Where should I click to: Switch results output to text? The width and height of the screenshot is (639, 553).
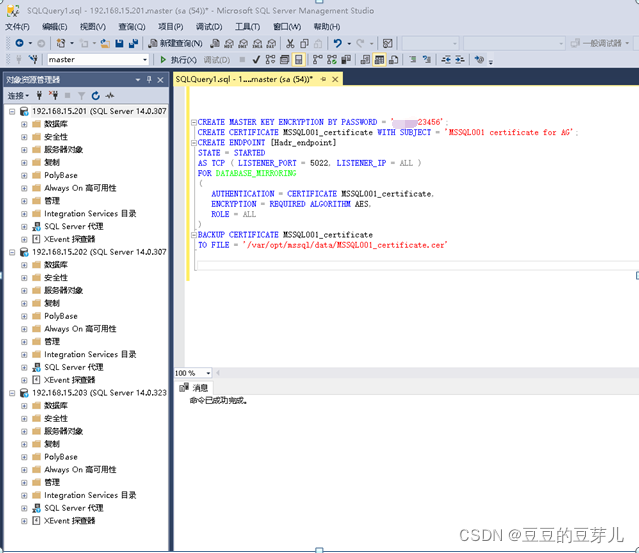pyautogui.click(x=365, y=59)
